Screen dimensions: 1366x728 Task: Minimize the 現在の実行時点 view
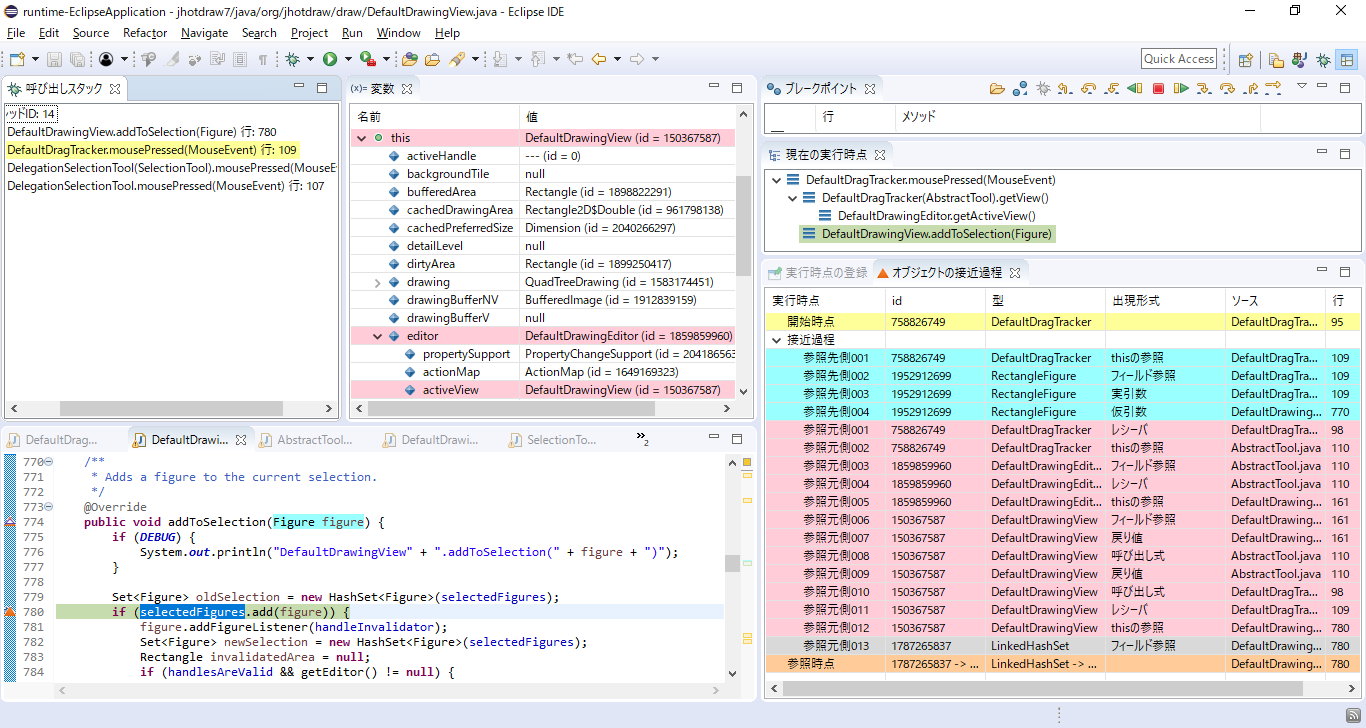1322,154
